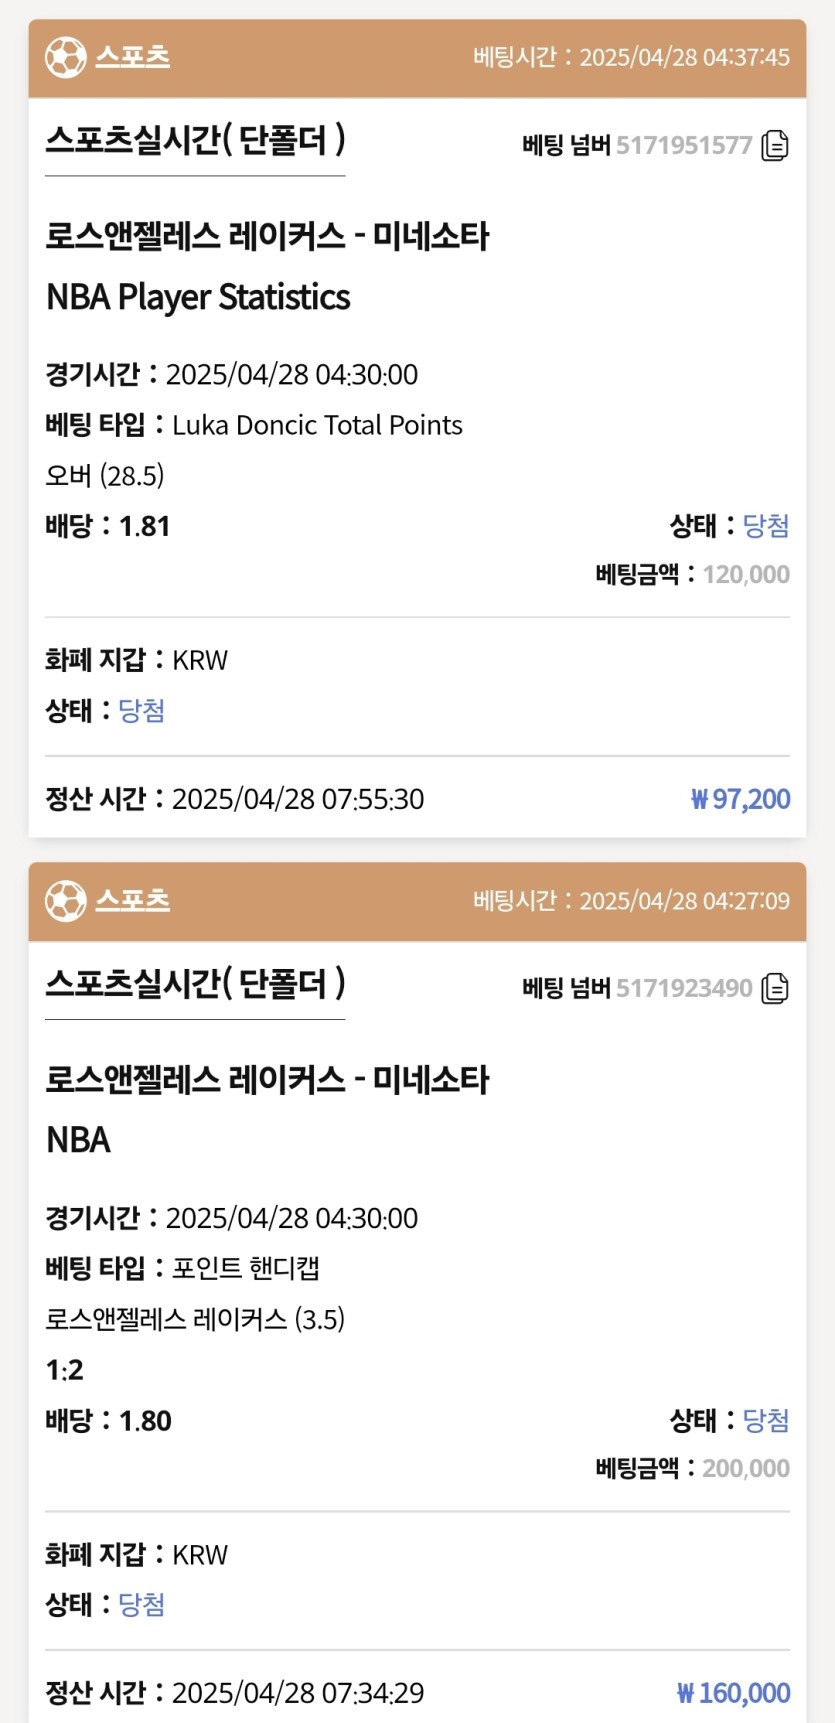835x1723 pixels.
Task: Tap the soccer ball icon on second bet card
Action: pyautogui.click(x=65, y=901)
